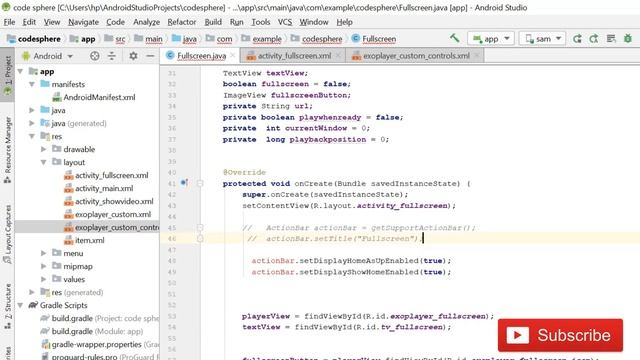Open the Resource Manager side tab

point(7,150)
